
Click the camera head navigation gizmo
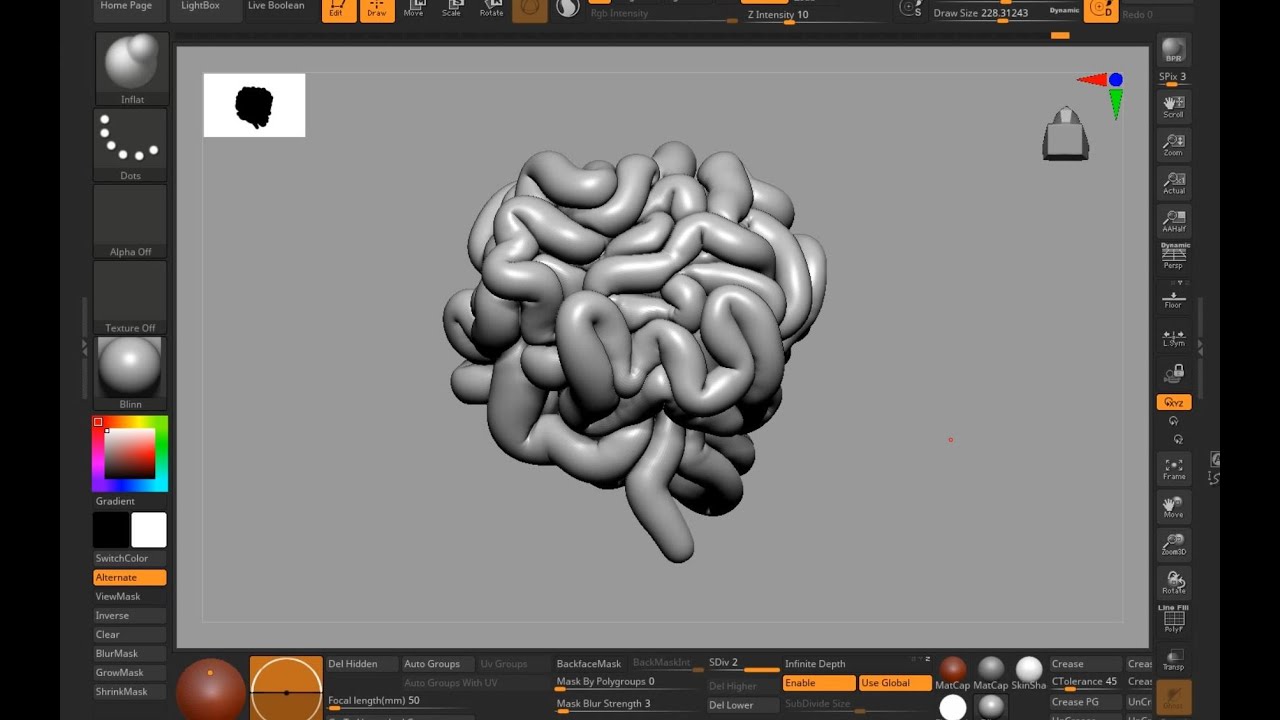pyautogui.click(x=1066, y=134)
